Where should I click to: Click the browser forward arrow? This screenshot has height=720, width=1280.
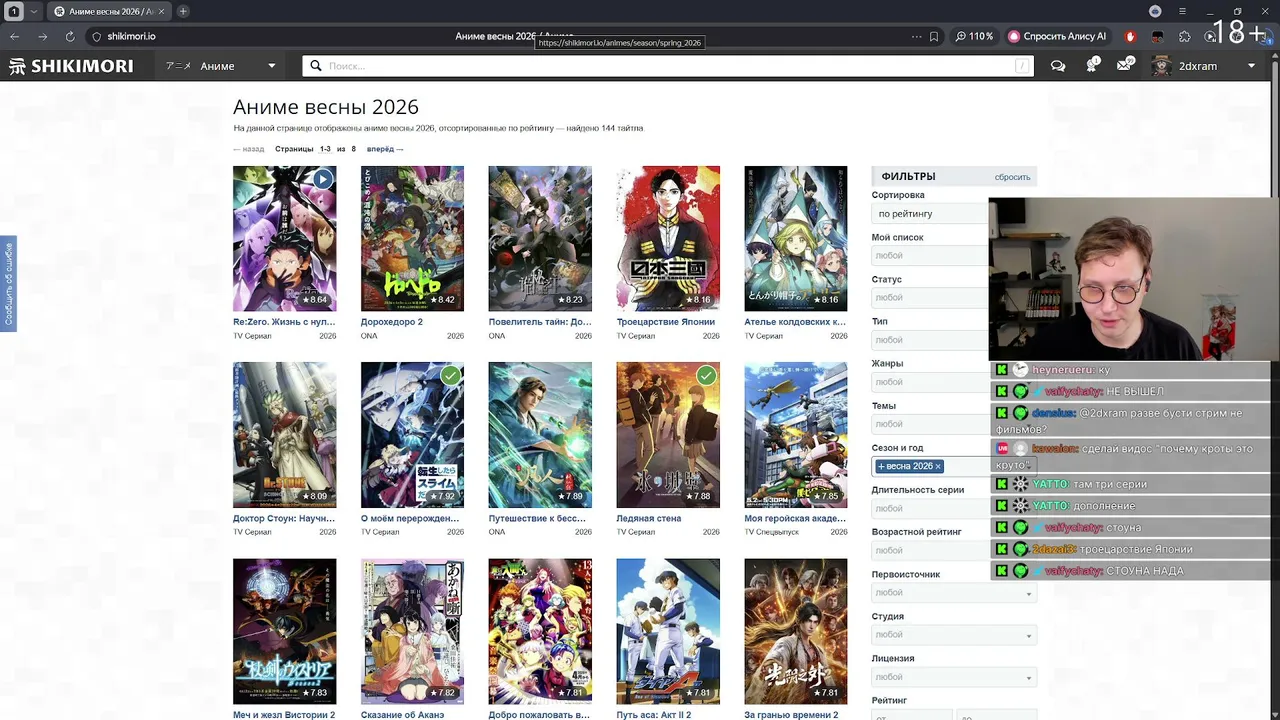42,36
